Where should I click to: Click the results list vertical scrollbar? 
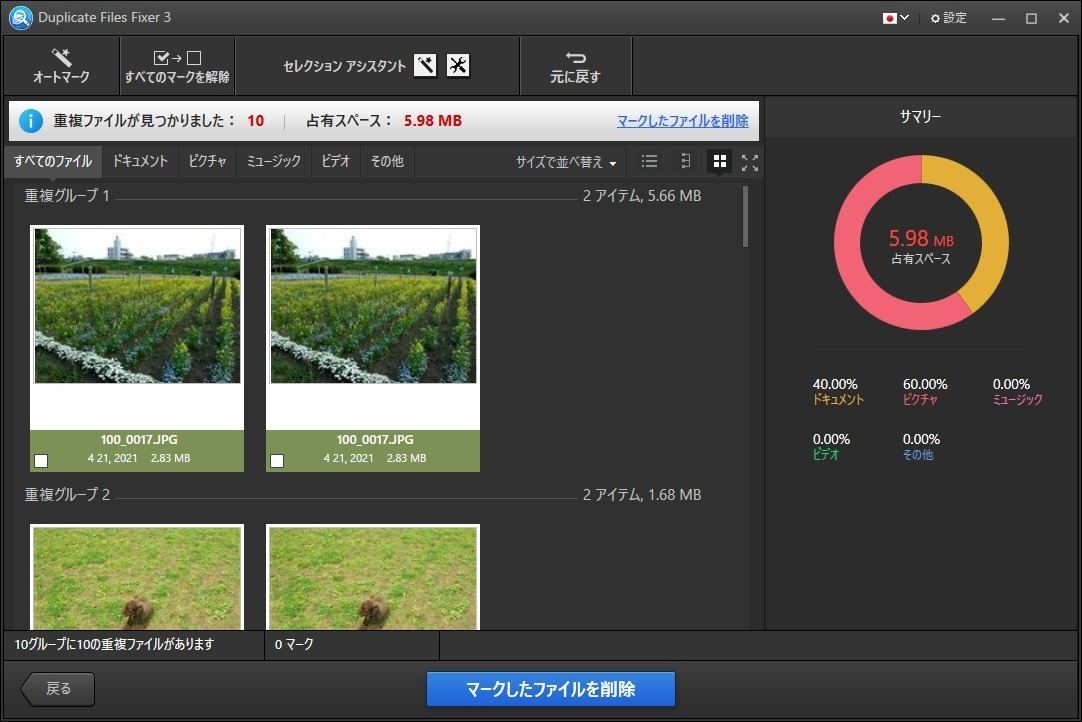[x=745, y=216]
